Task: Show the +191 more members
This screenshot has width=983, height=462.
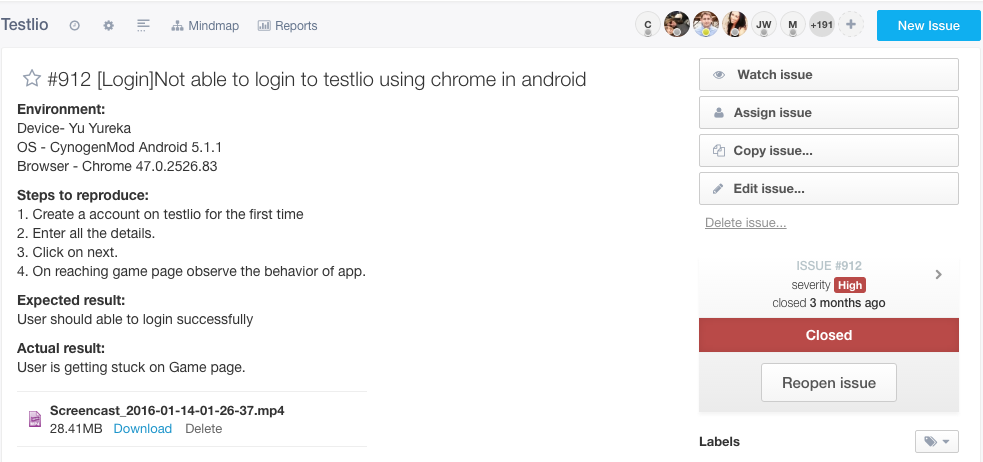Action: click(822, 25)
